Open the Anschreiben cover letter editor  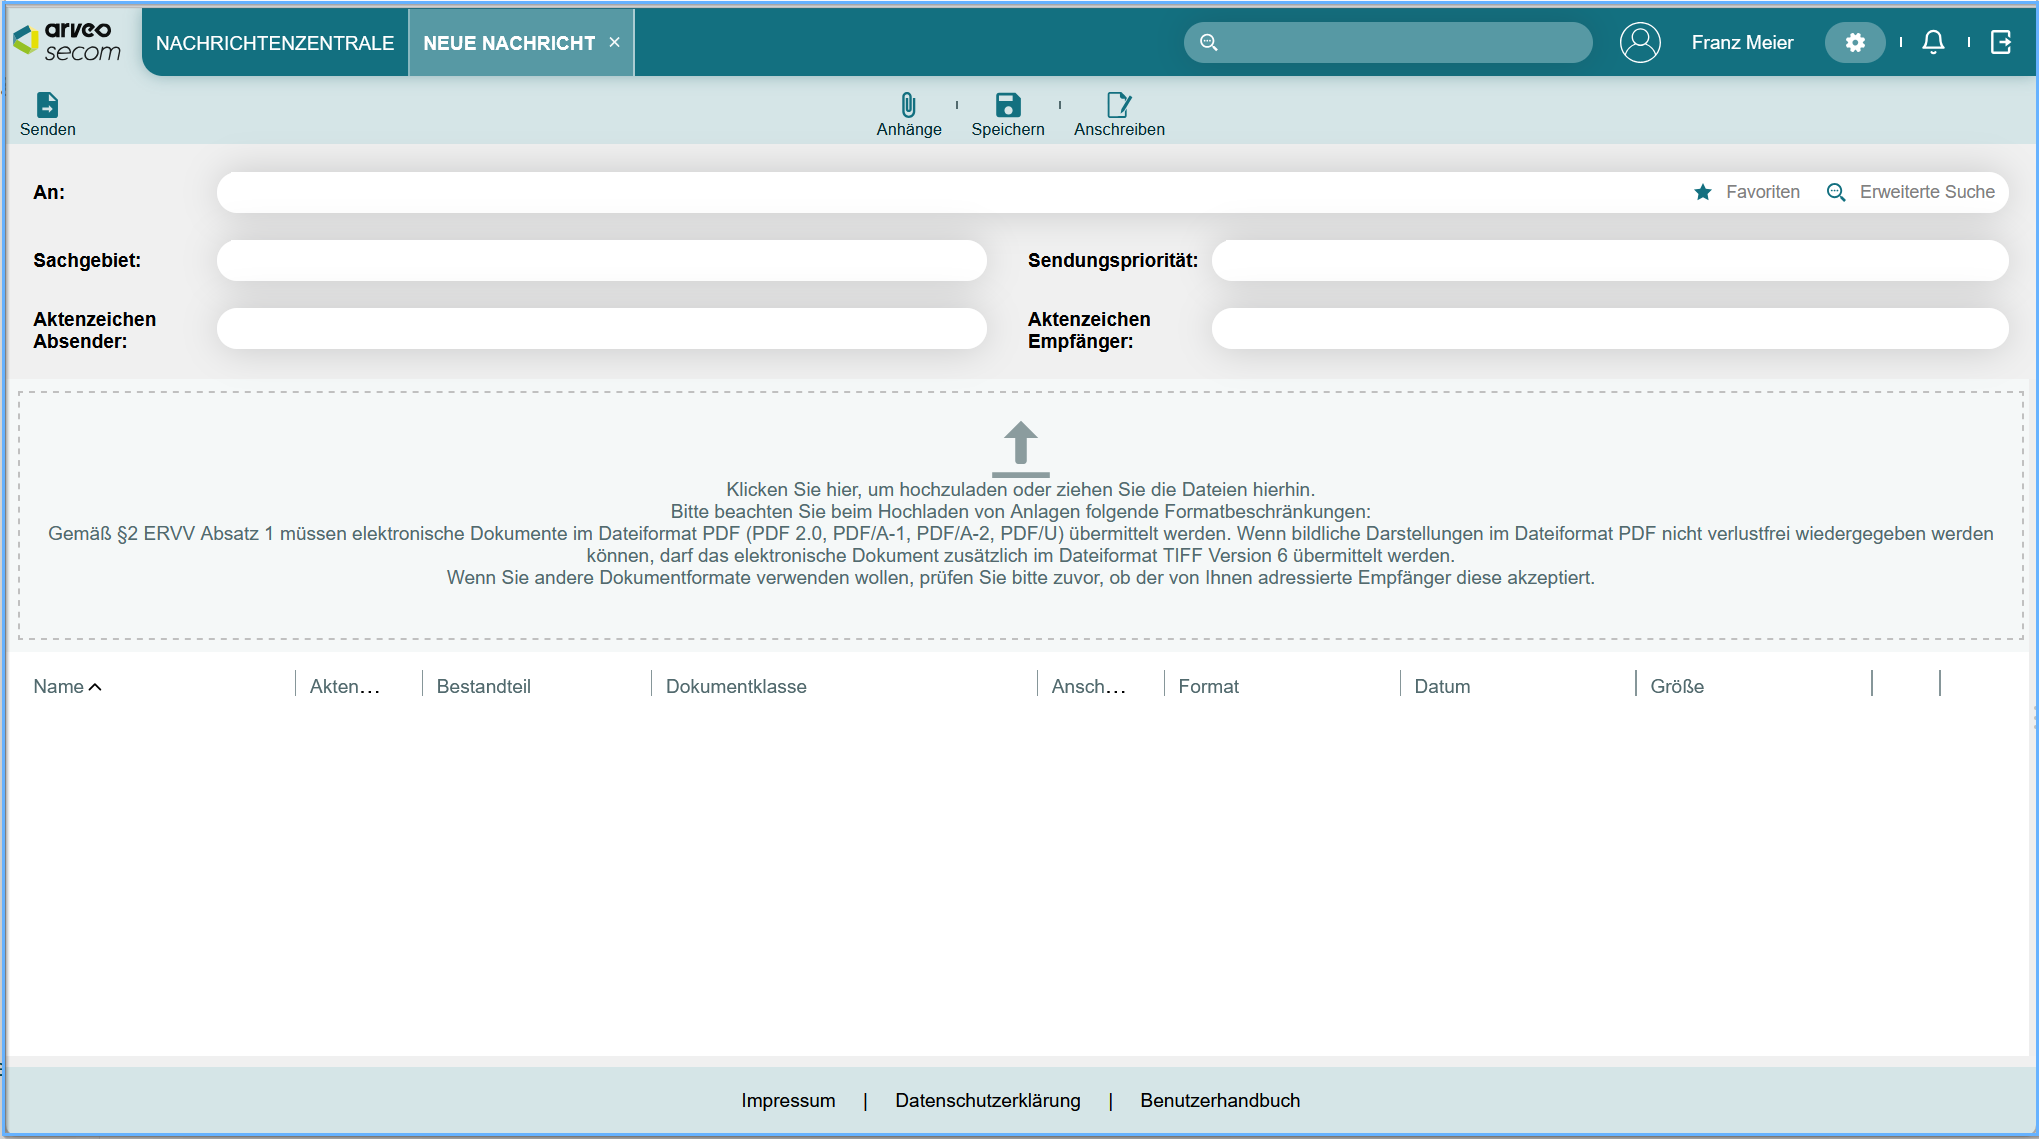pyautogui.click(x=1118, y=105)
